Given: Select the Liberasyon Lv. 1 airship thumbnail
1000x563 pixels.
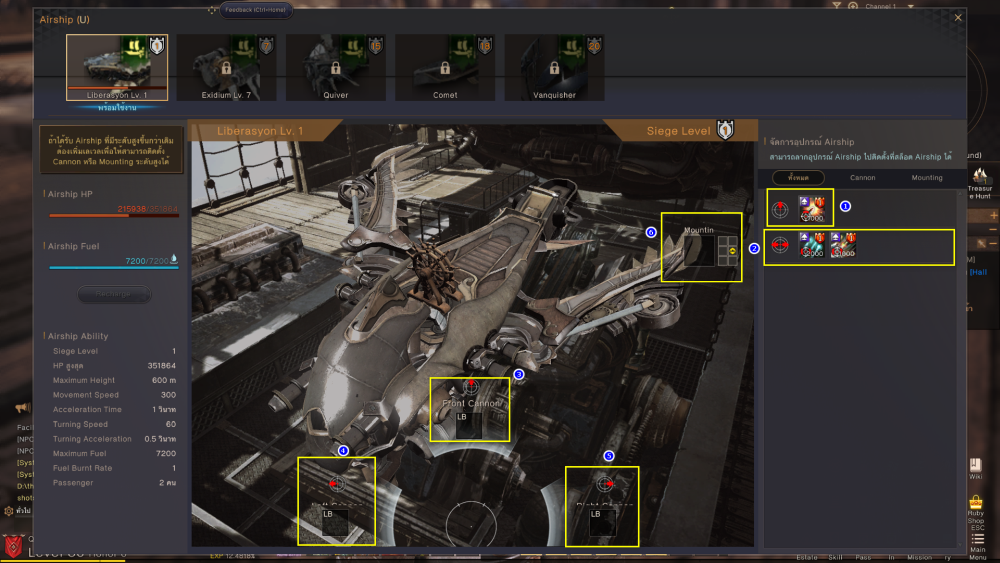Looking at the screenshot, I should 117,68.
